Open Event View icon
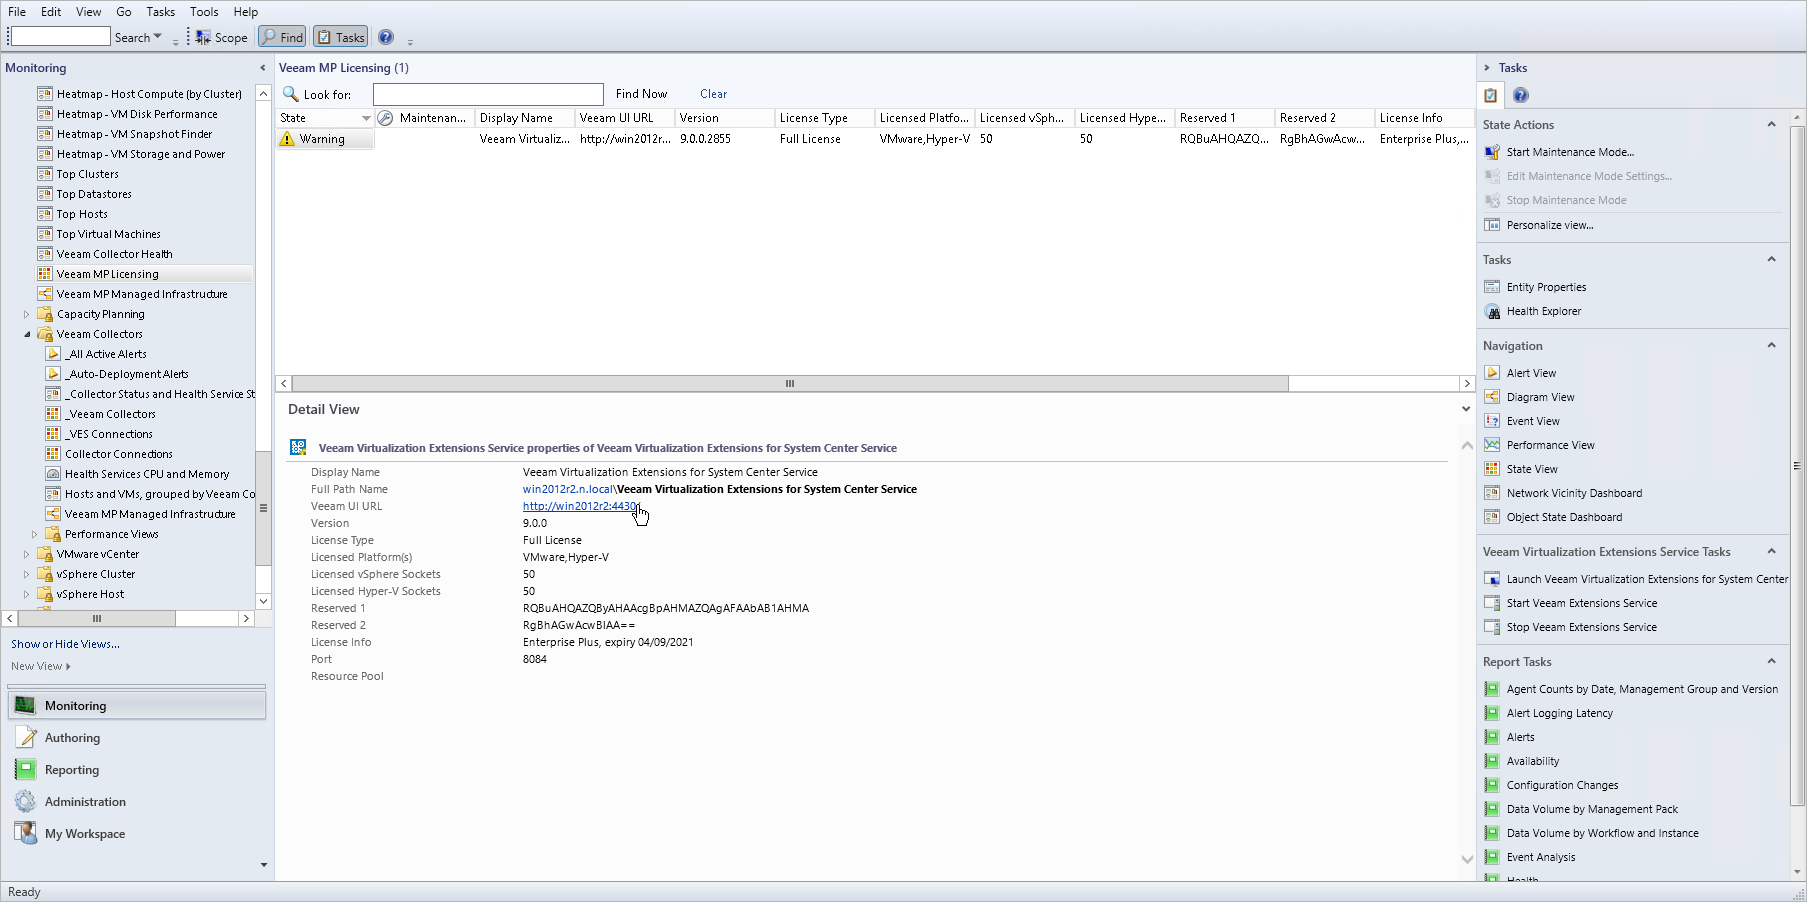Screen dimensions: 1807x902 1492,421
